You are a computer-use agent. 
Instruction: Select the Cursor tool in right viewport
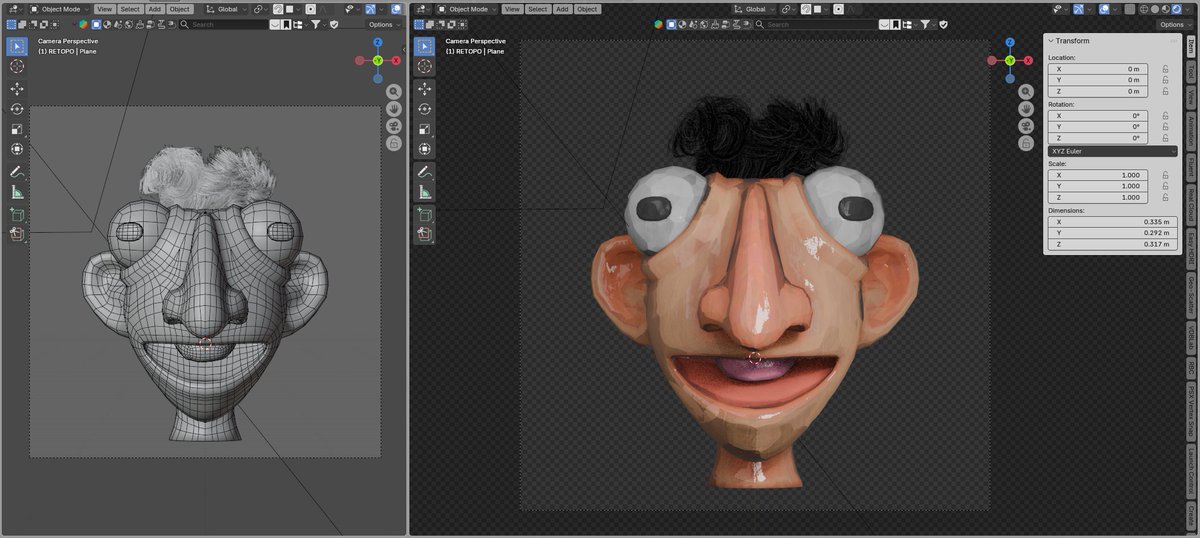(425, 66)
